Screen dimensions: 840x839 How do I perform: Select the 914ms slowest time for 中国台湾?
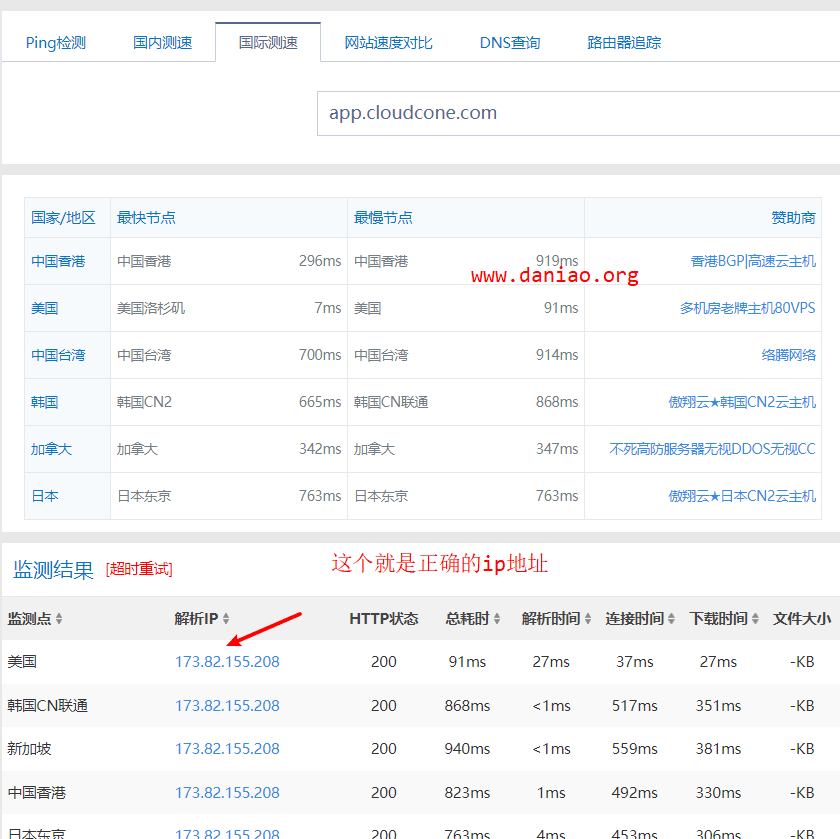point(557,355)
